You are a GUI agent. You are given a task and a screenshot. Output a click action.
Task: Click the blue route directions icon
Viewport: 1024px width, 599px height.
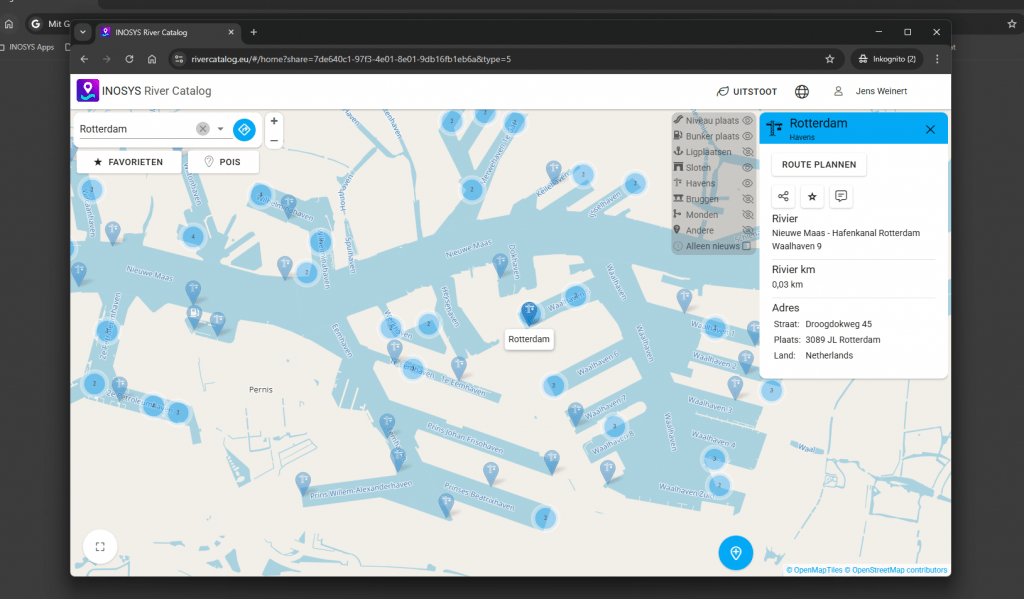pyautogui.click(x=244, y=129)
